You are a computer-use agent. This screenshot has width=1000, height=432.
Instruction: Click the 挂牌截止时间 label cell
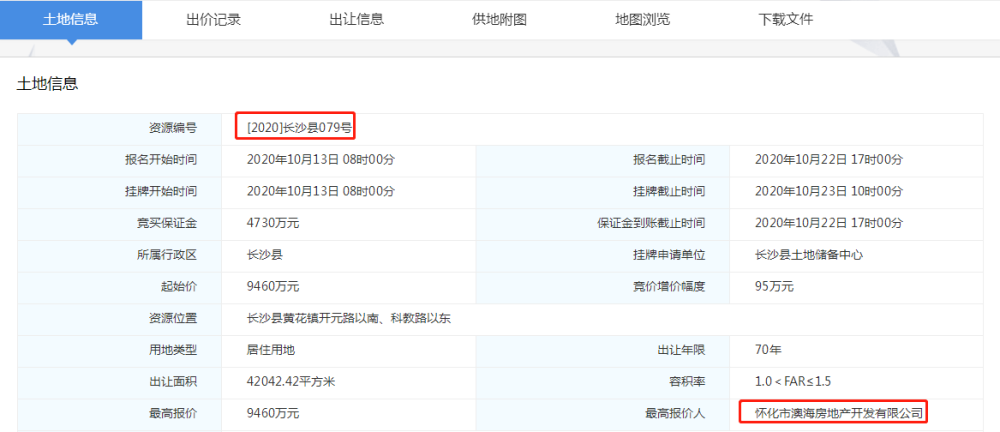click(603, 193)
